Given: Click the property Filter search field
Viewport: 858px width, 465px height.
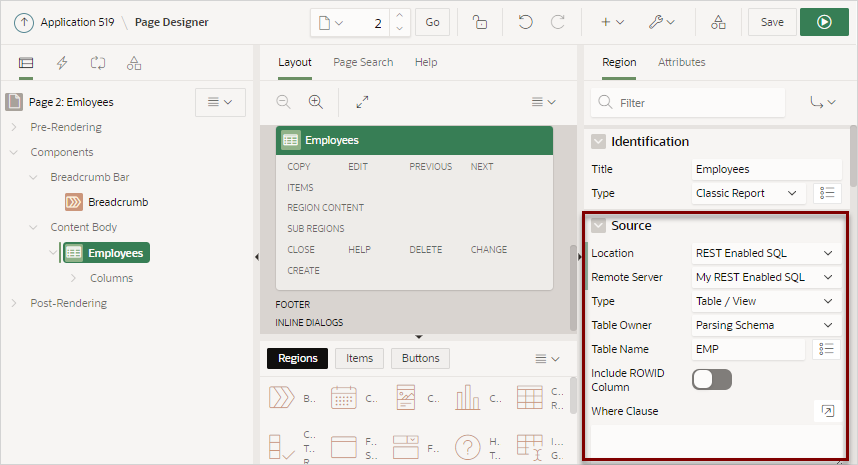Looking at the screenshot, I should pos(688,103).
